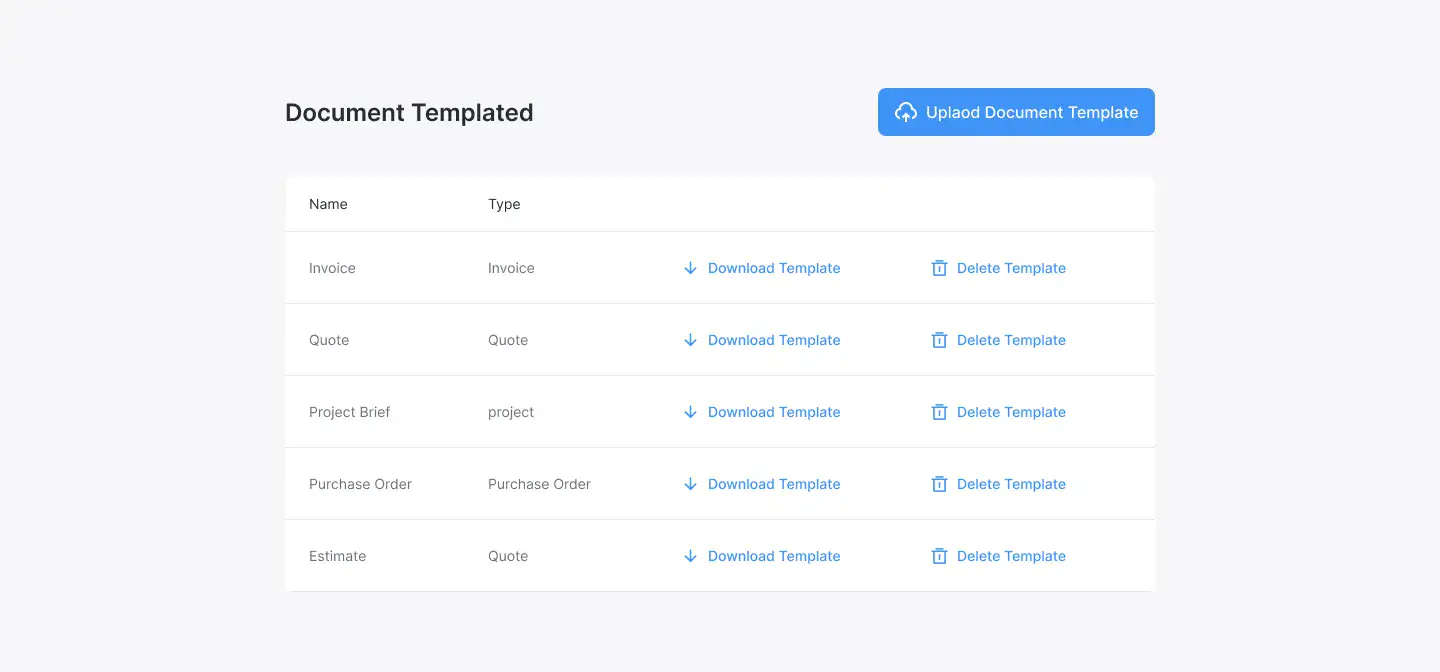Select Delete Template link in Quote row

[1011, 340]
